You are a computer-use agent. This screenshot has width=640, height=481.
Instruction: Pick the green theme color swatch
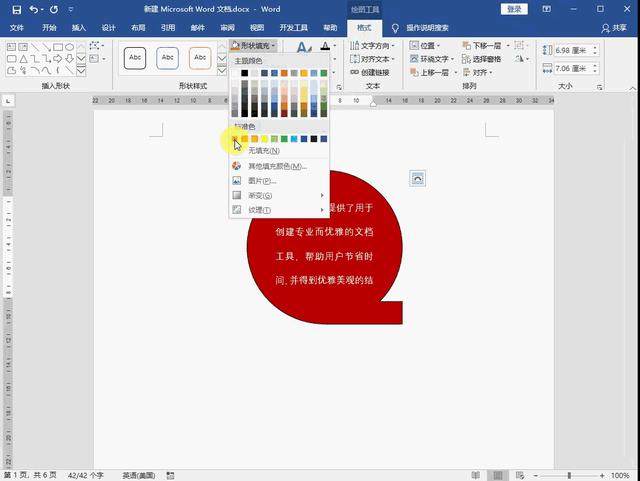[x=324, y=73]
